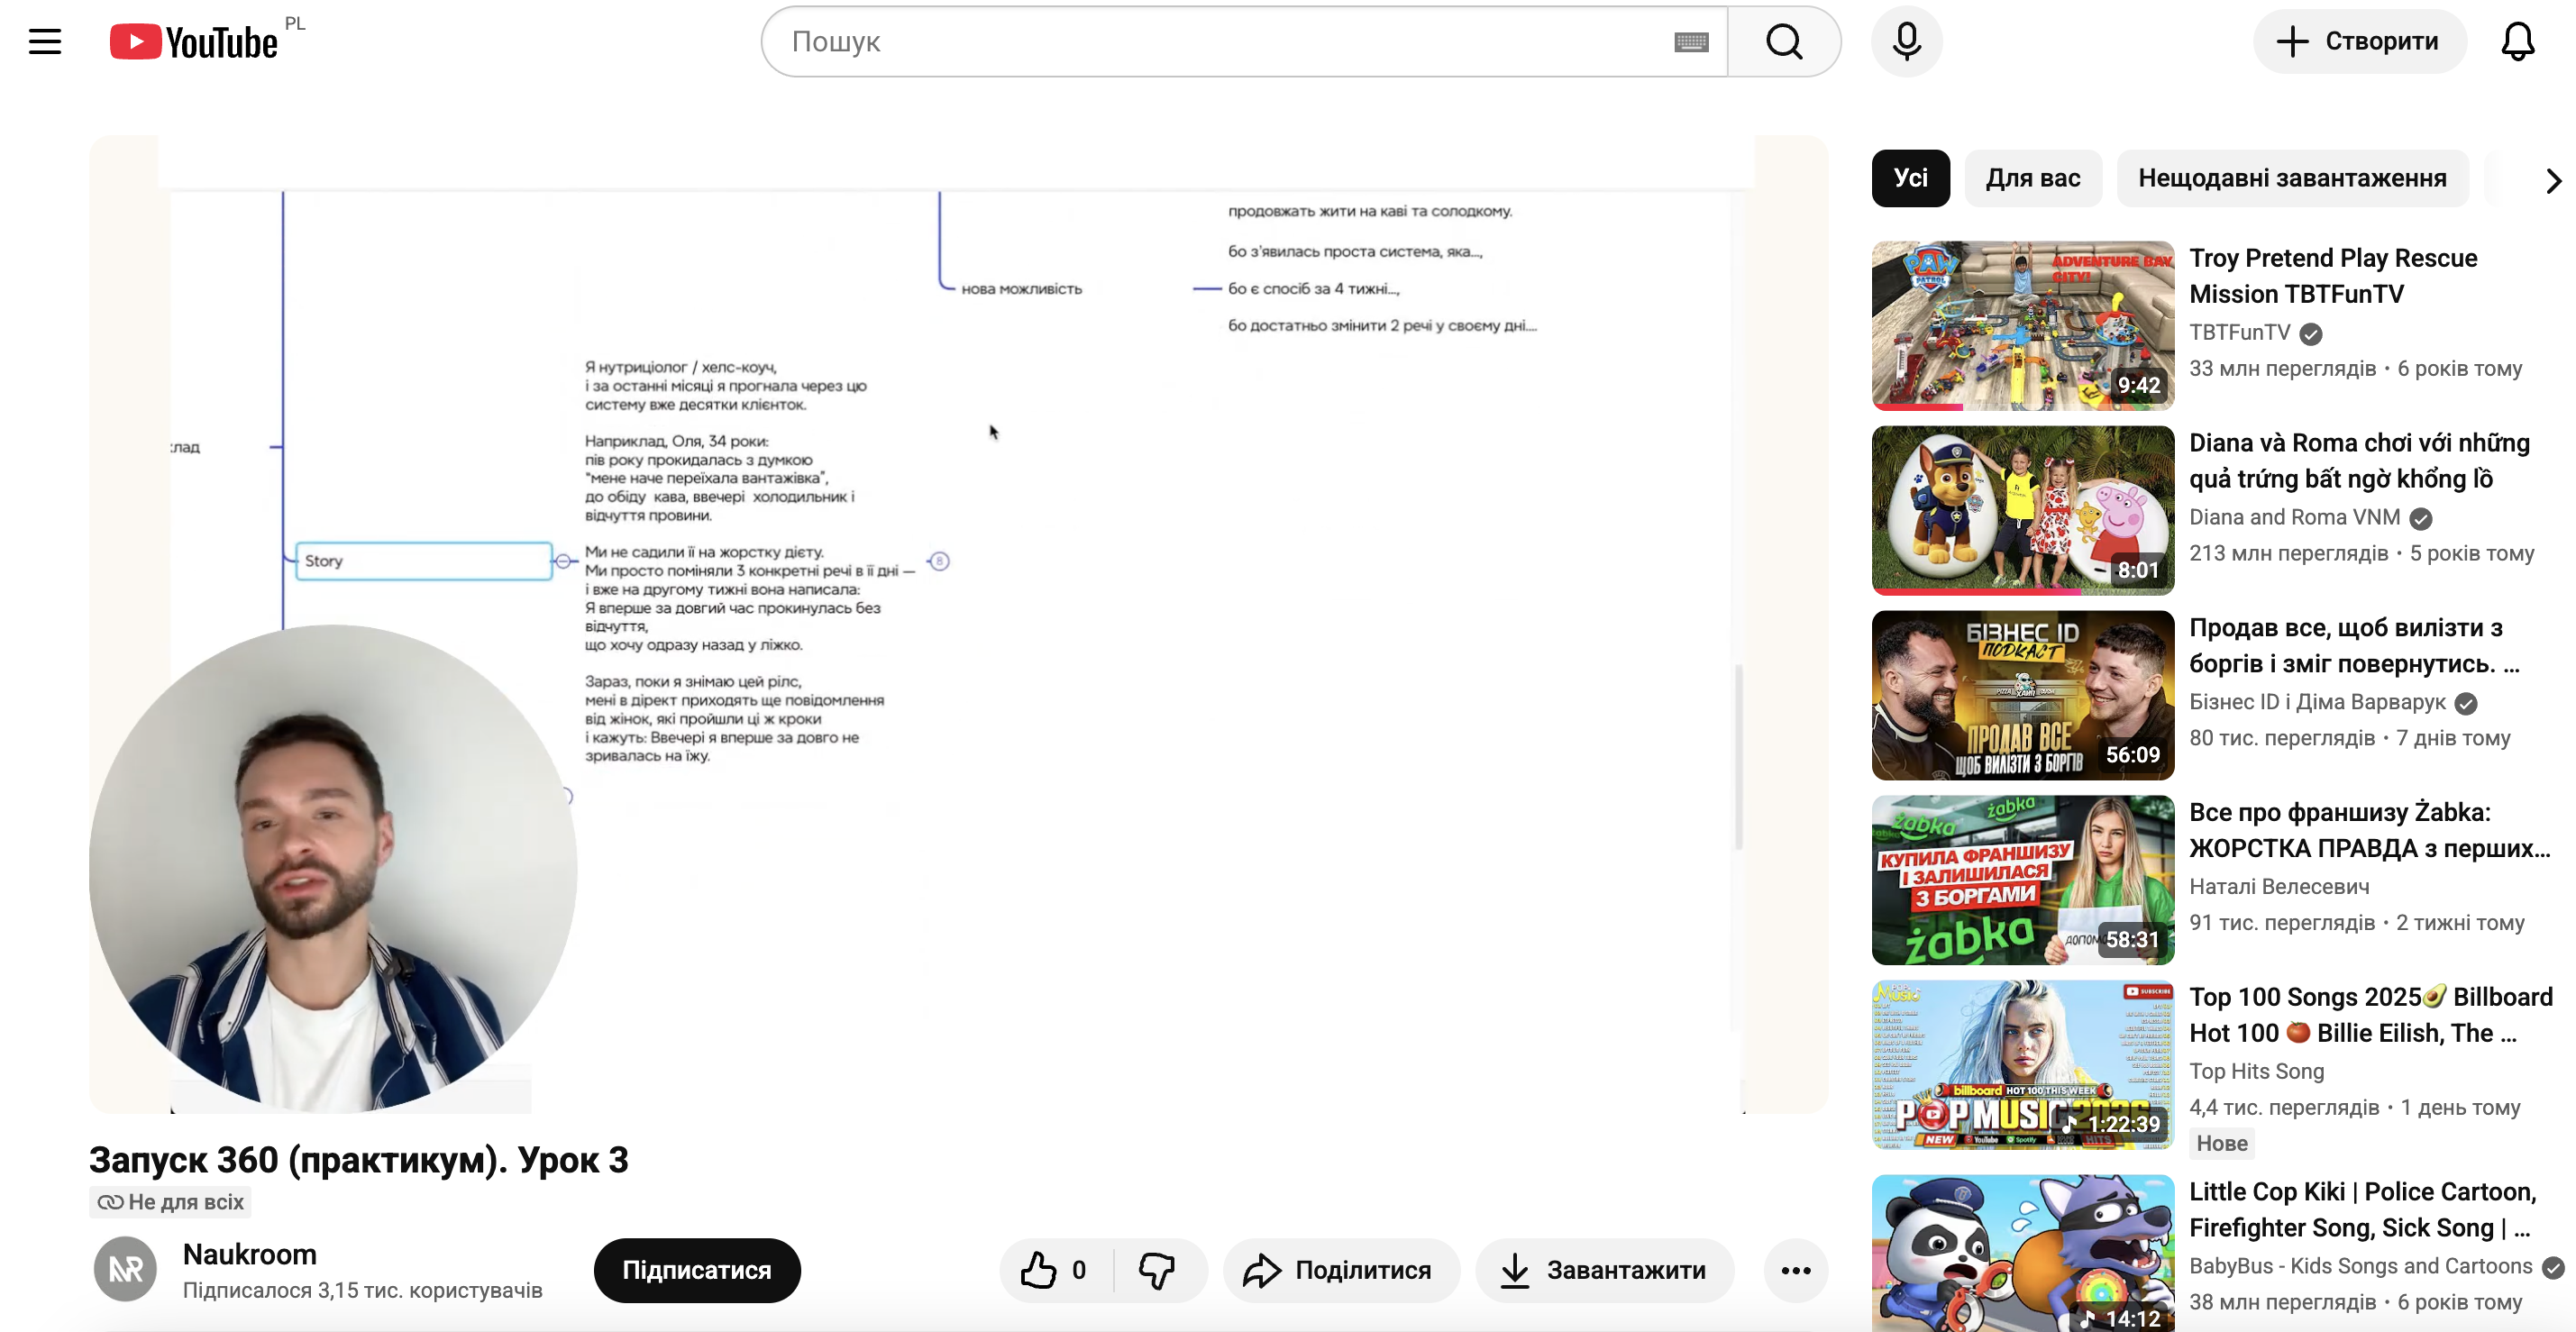The image size is (2576, 1332).
Task: Open the notifications bell
Action: click(2517, 42)
